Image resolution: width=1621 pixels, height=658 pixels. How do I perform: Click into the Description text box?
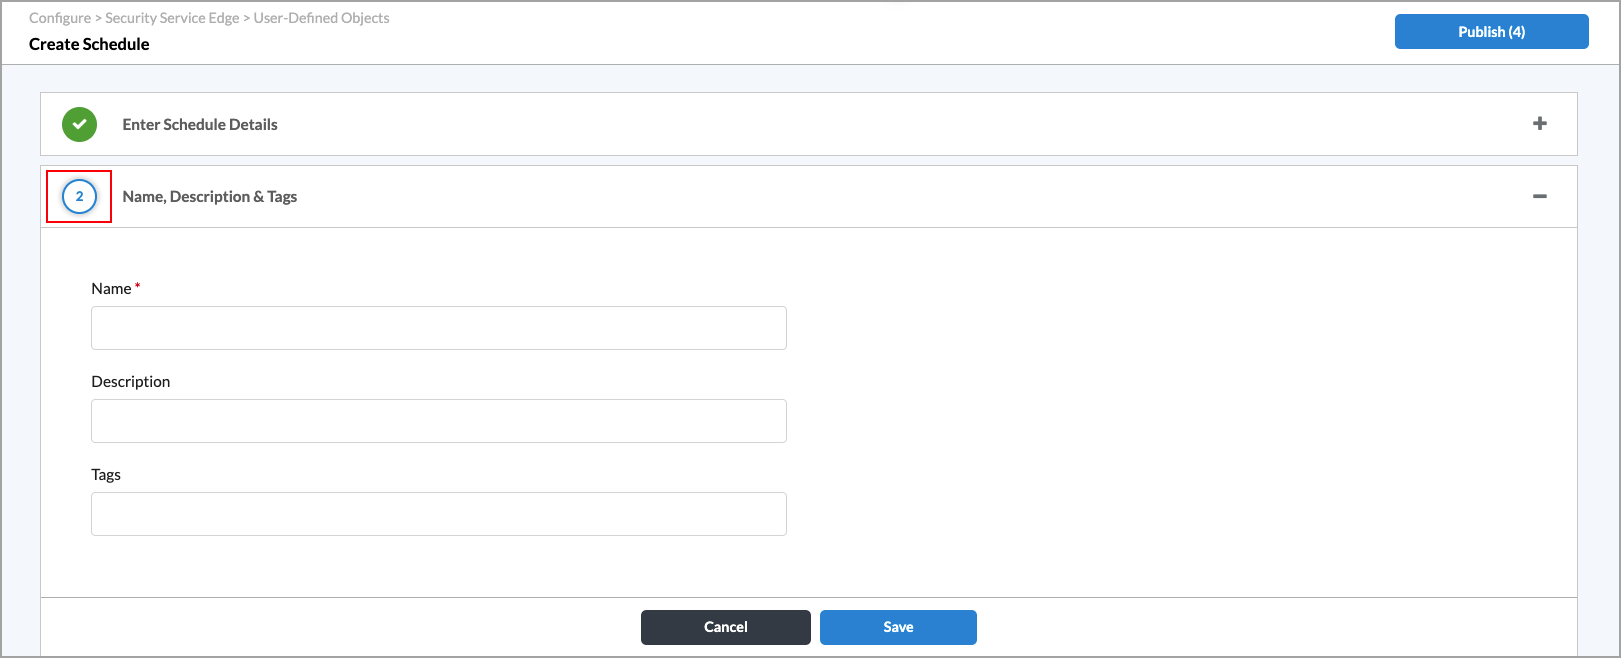click(x=438, y=421)
